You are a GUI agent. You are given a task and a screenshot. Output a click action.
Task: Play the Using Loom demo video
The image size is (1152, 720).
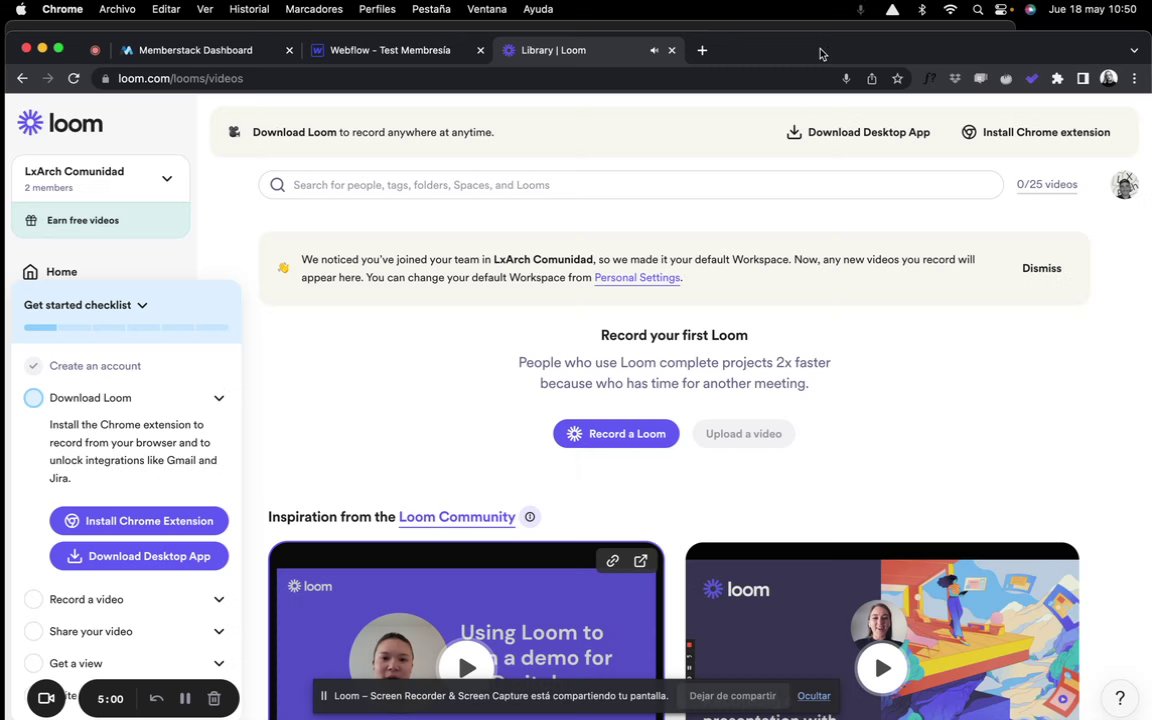467,667
